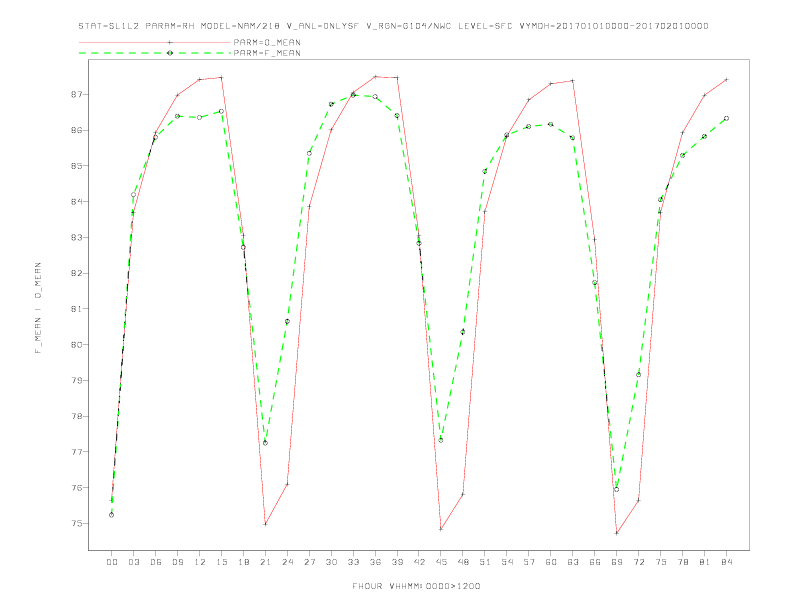The width and height of the screenshot is (792, 612).
Task: Click green F_MEAN circle marker at hour 84
Action: pos(726,119)
